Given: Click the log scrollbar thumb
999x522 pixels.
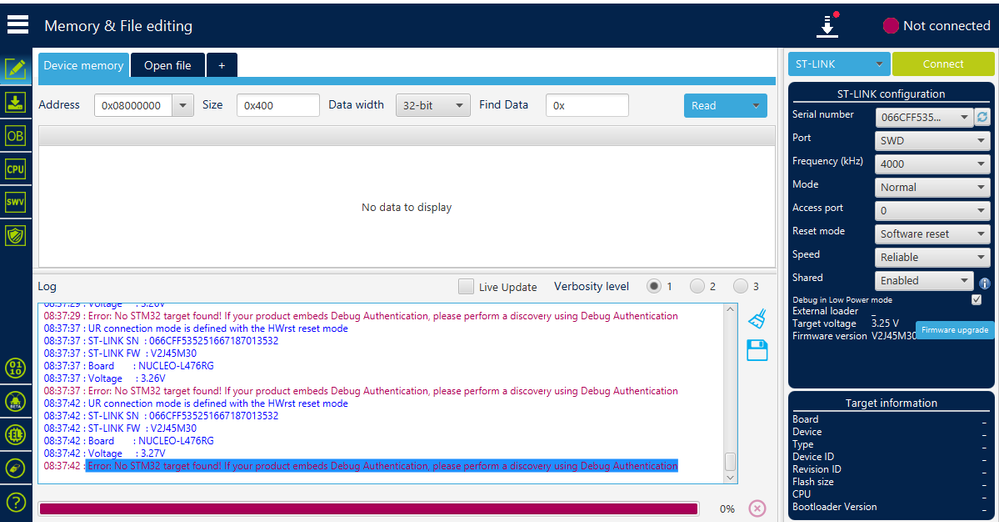Looking at the screenshot, I should pyautogui.click(x=730, y=461).
